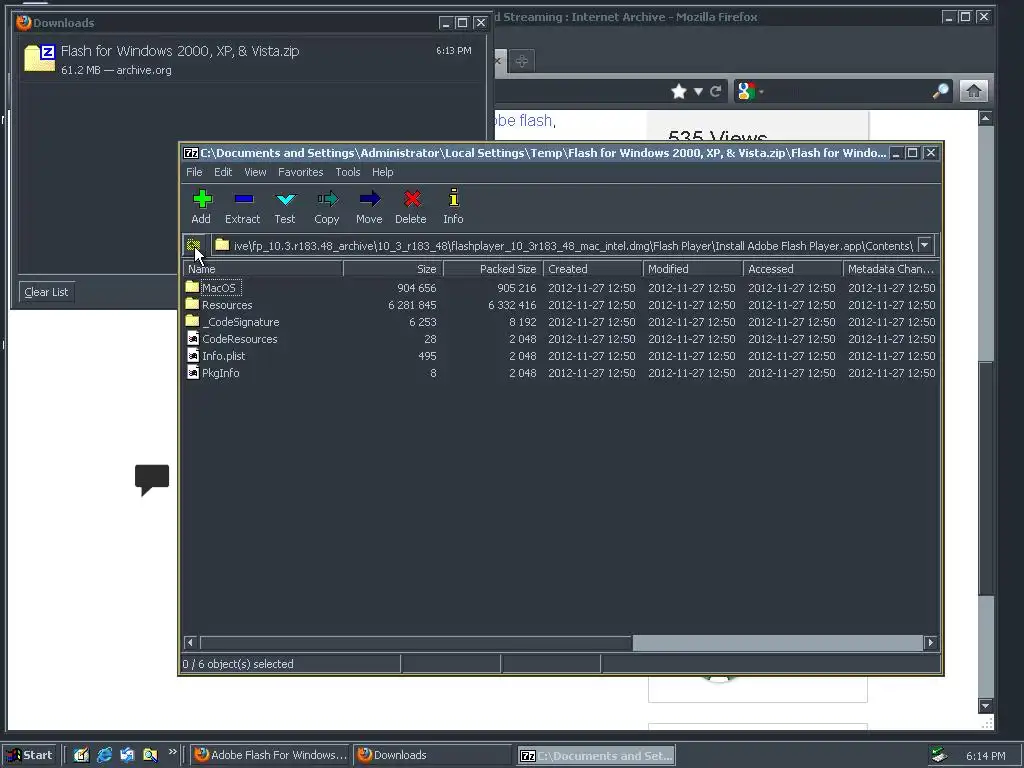Open the Help menu
The height and width of the screenshot is (768, 1024).
[x=383, y=172]
